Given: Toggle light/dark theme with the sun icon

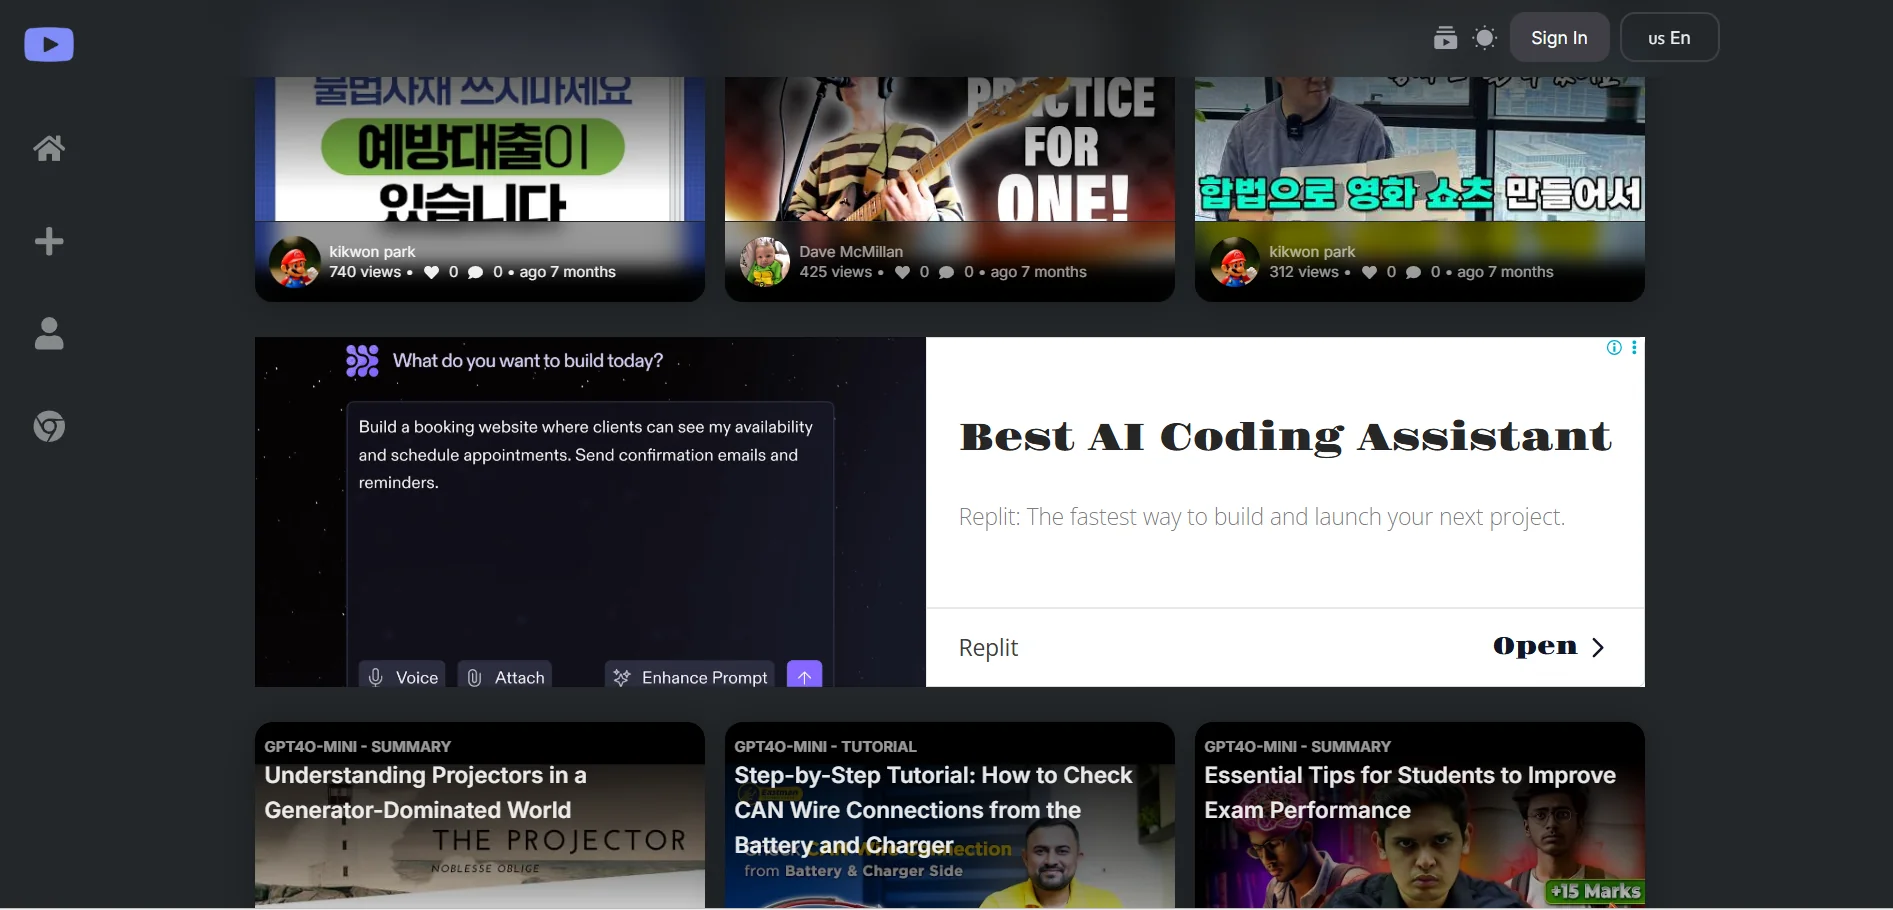Looking at the screenshot, I should (1485, 38).
